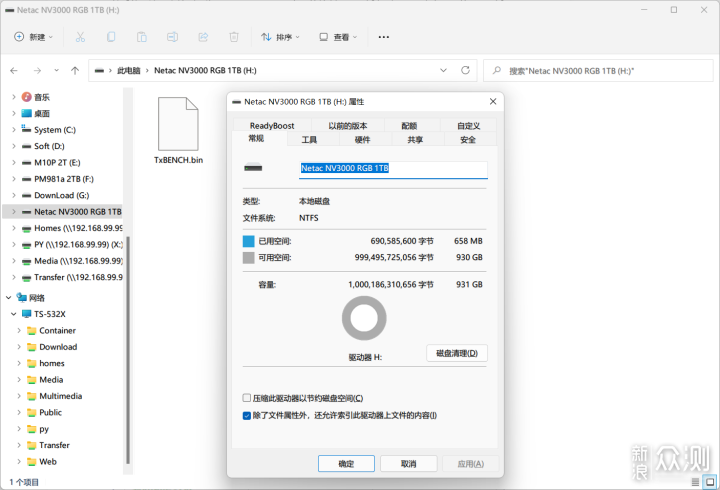Click the Rename icon in toolbar
The height and width of the screenshot is (490, 720).
tap(173, 37)
